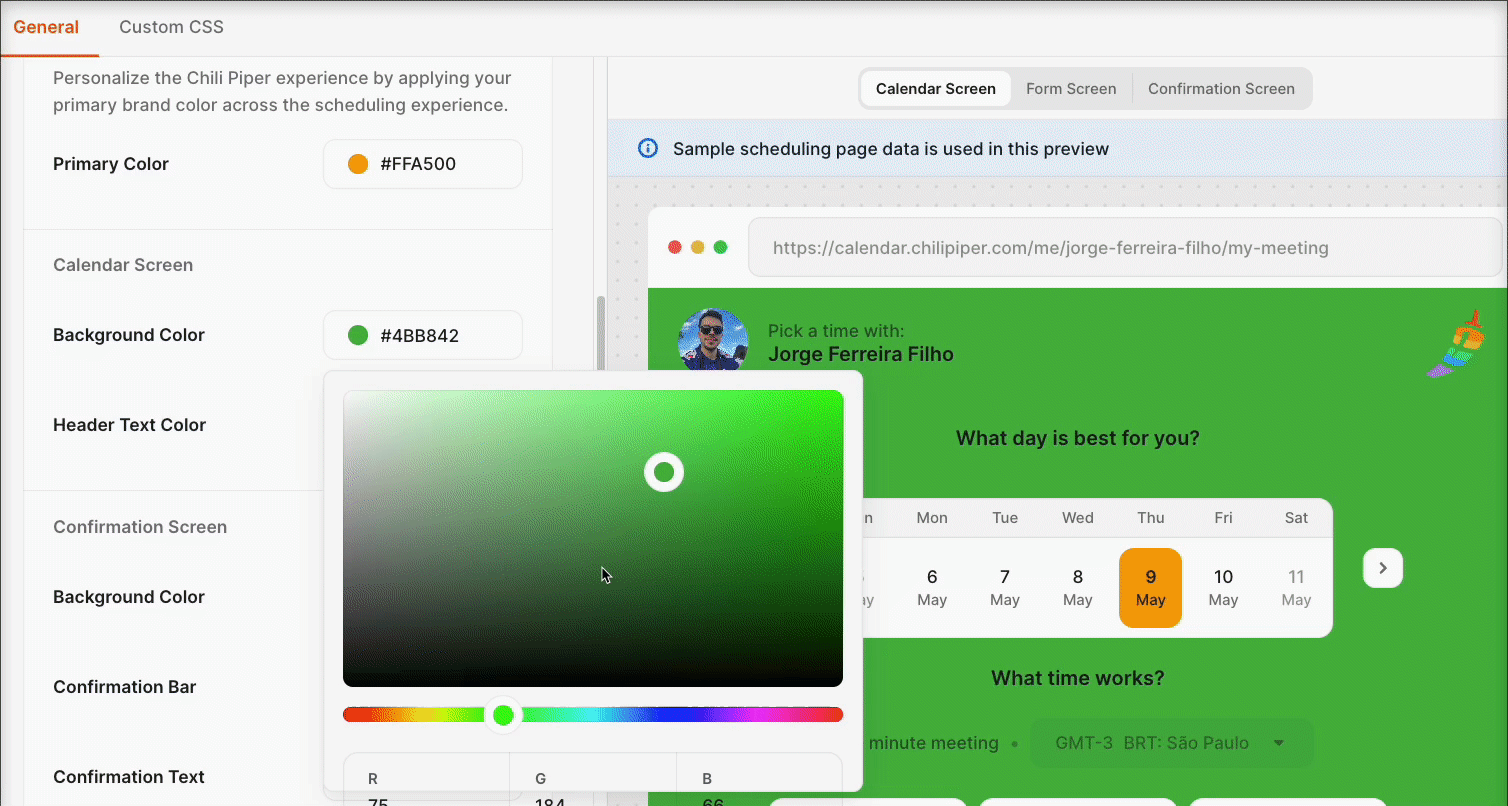Screen dimensions: 1508x806
Task: Select Friday 10 May date
Action: (1223, 588)
